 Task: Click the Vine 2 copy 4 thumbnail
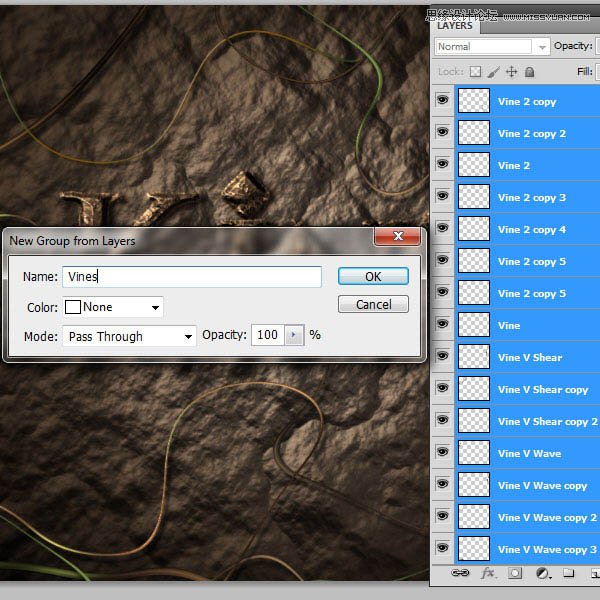(474, 229)
